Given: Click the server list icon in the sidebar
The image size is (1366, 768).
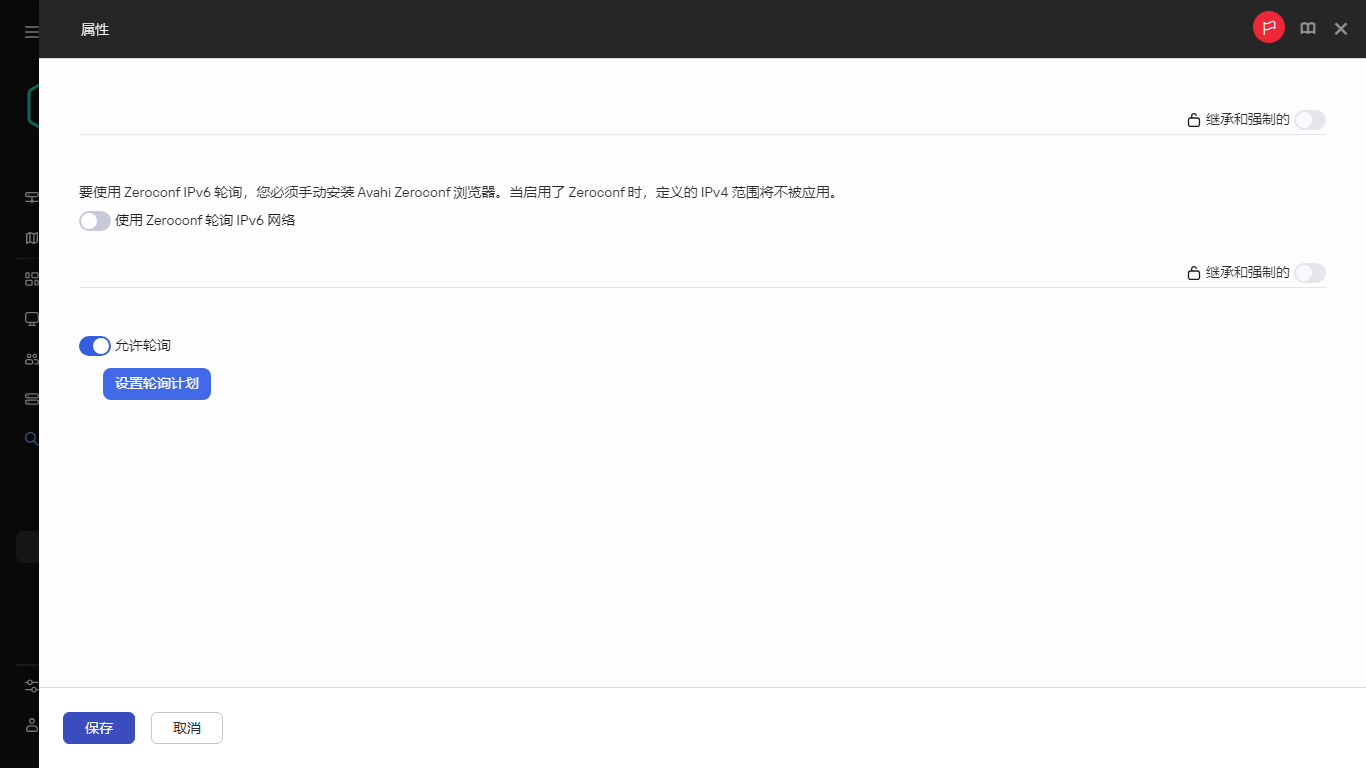Looking at the screenshot, I should [x=31, y=398].
